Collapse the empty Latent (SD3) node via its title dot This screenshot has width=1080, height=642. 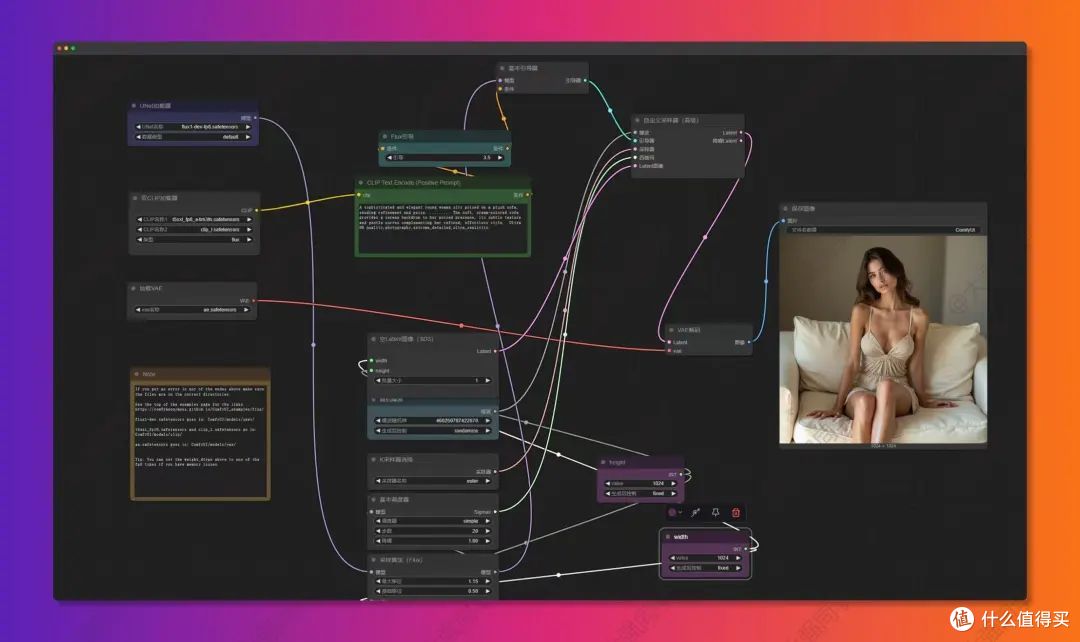[x=373, y=339]
